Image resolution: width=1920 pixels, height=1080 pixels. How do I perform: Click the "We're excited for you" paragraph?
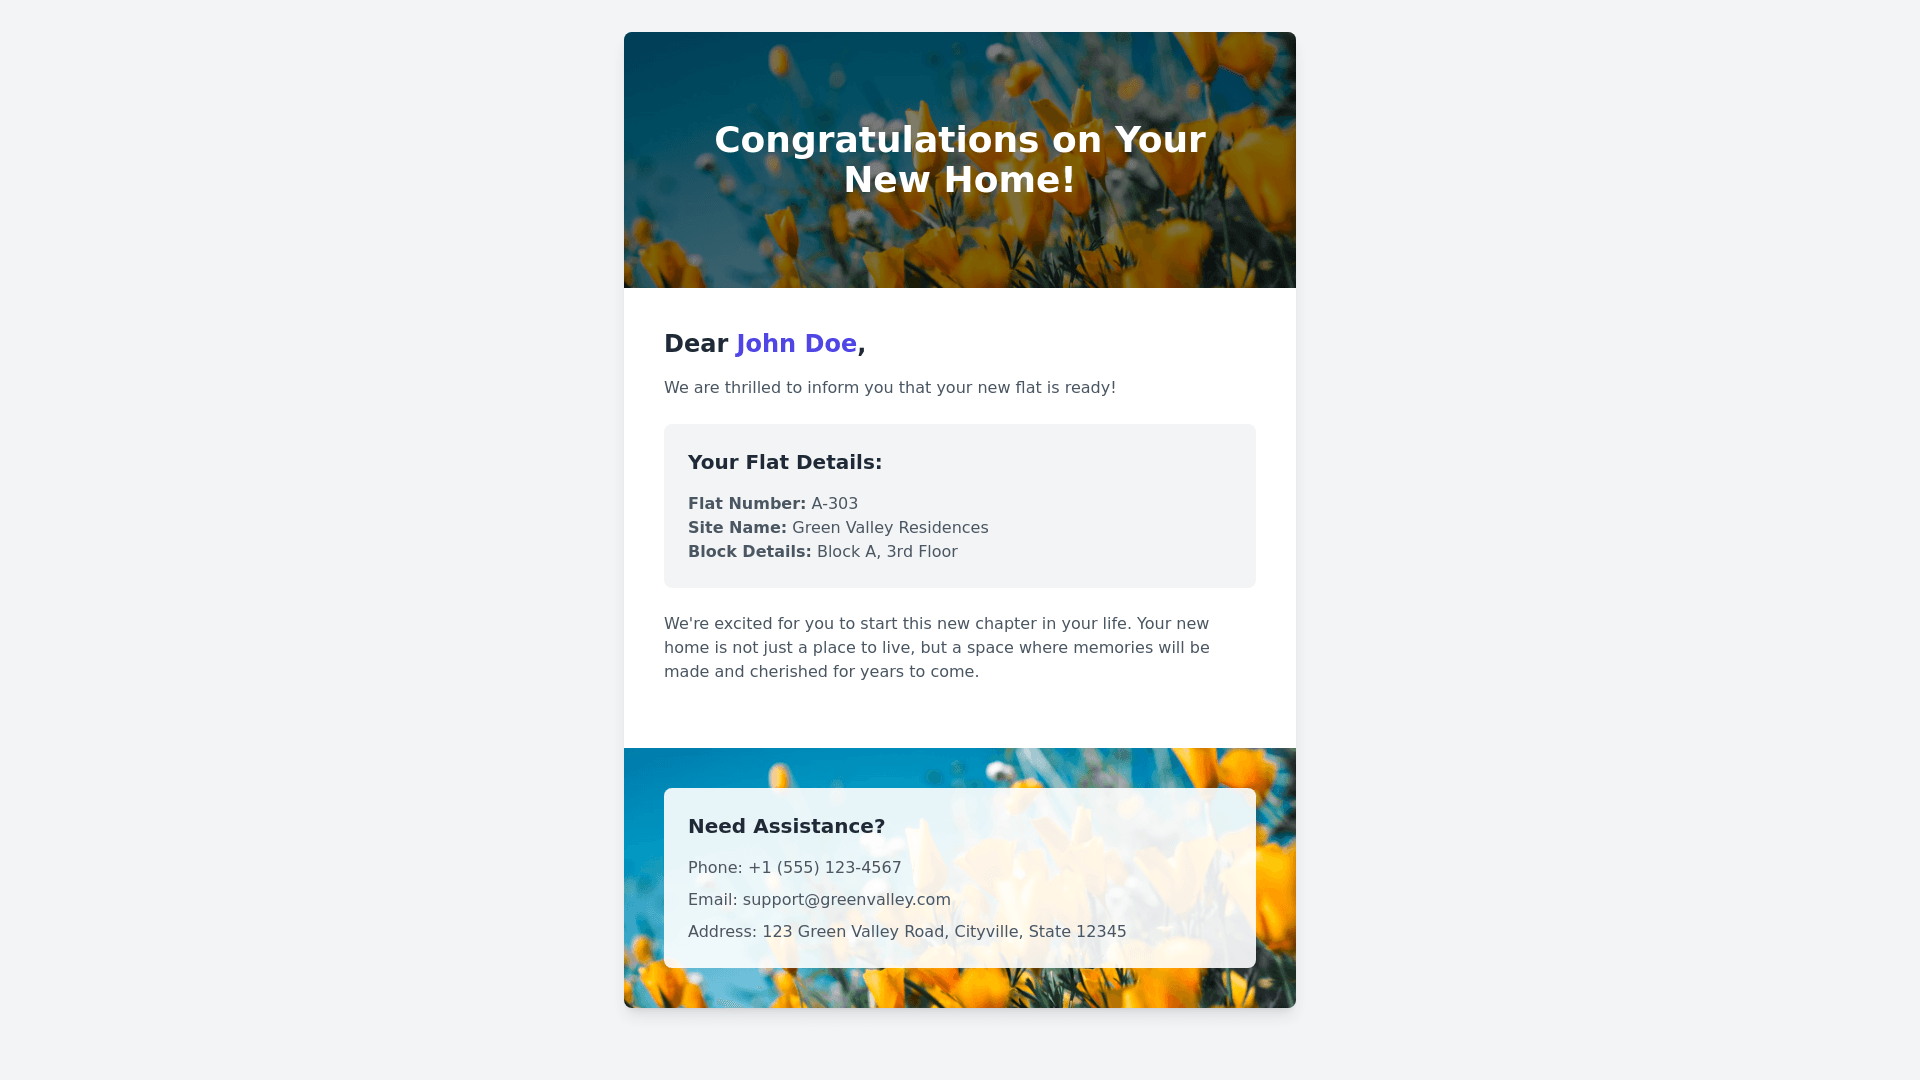(x=937, y=648)
